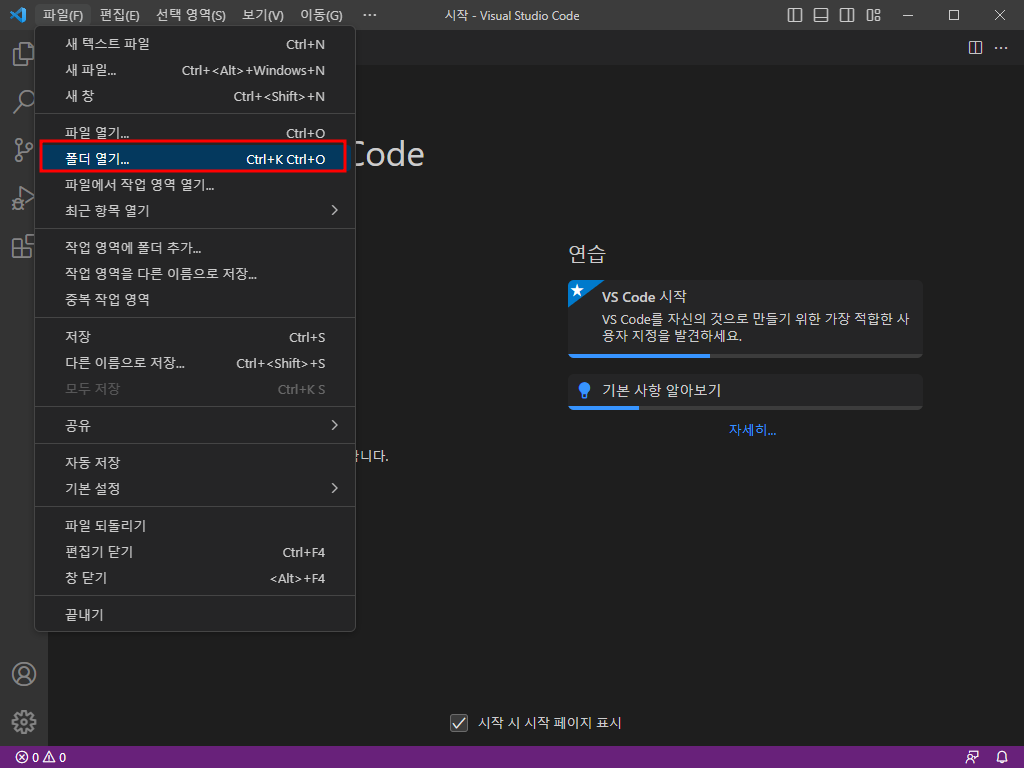Open the 선택 영역(S) menu
The width and height of the screenshot is (1024, 768).
(191, 15)
